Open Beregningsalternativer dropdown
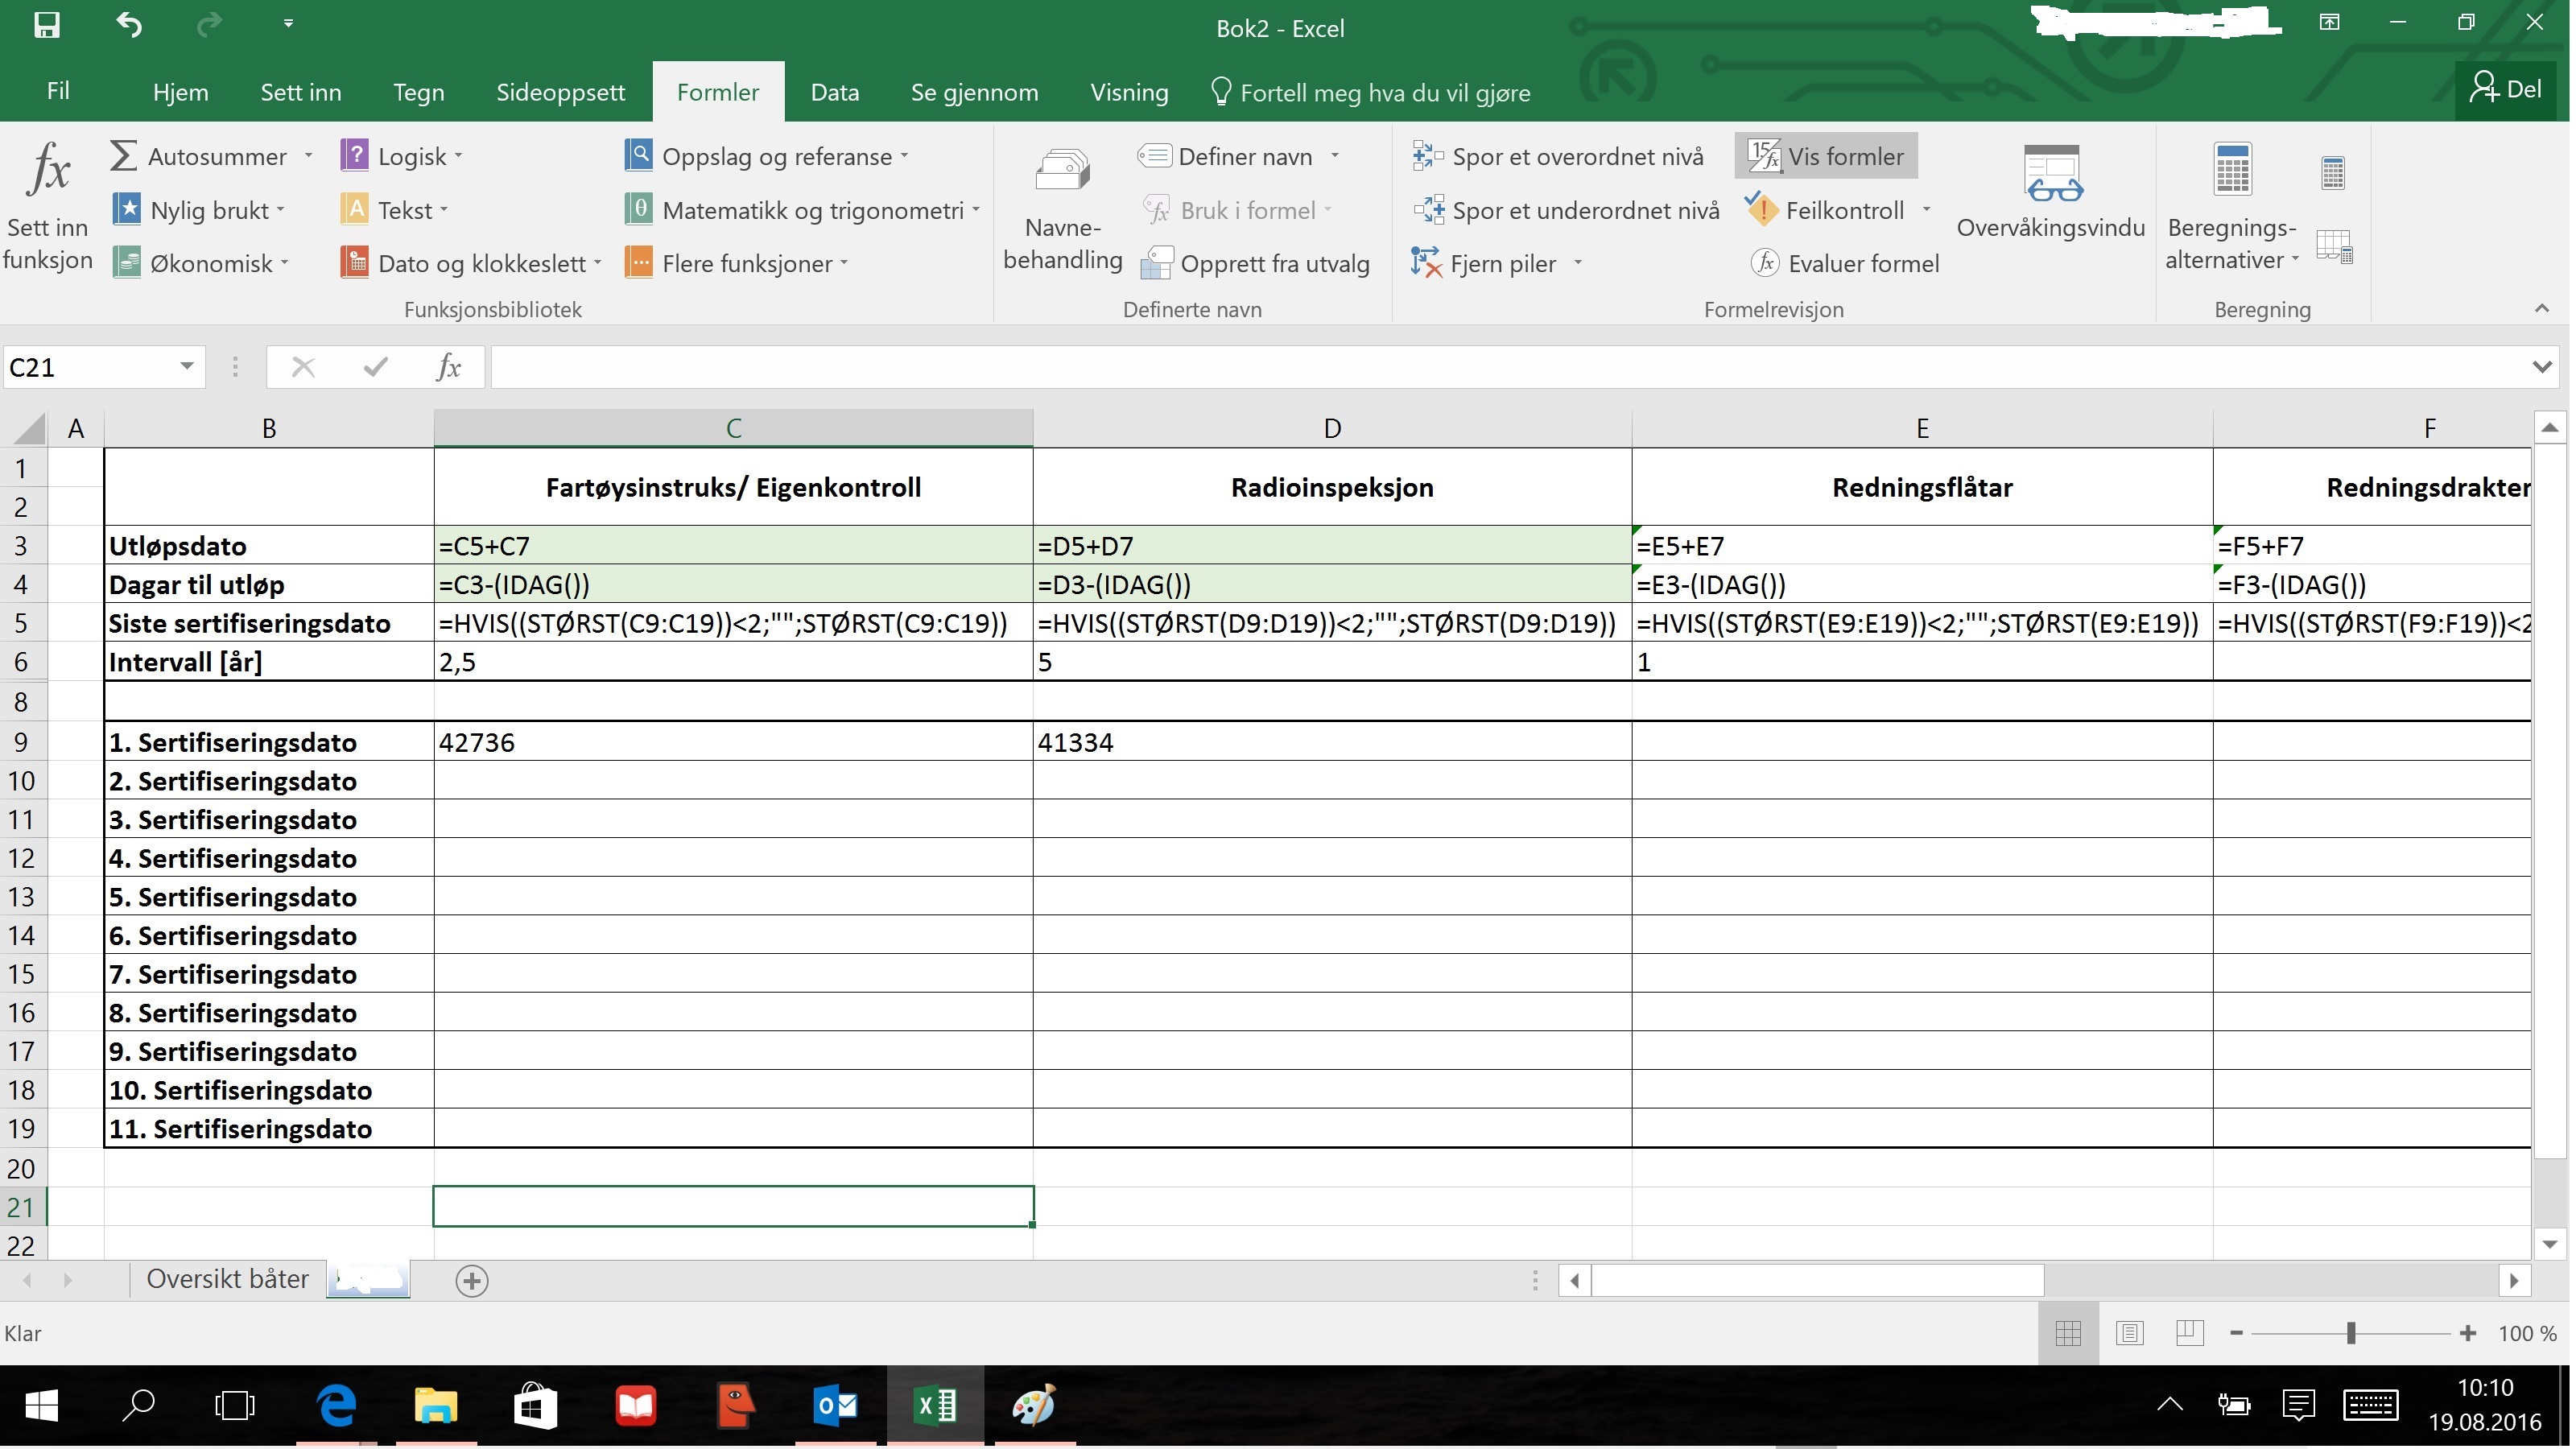2576x1449 pixels. [x=2232, y=208]
